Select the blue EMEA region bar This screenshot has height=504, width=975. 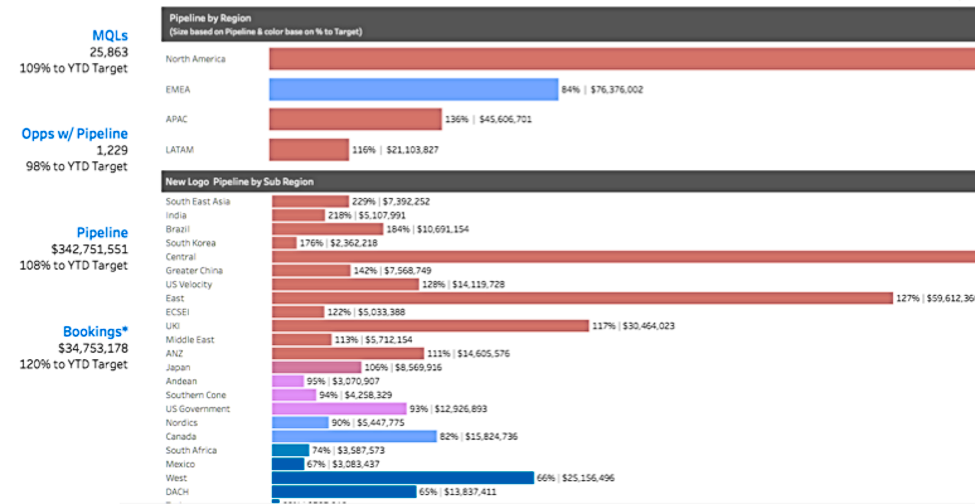pos(414,89)
